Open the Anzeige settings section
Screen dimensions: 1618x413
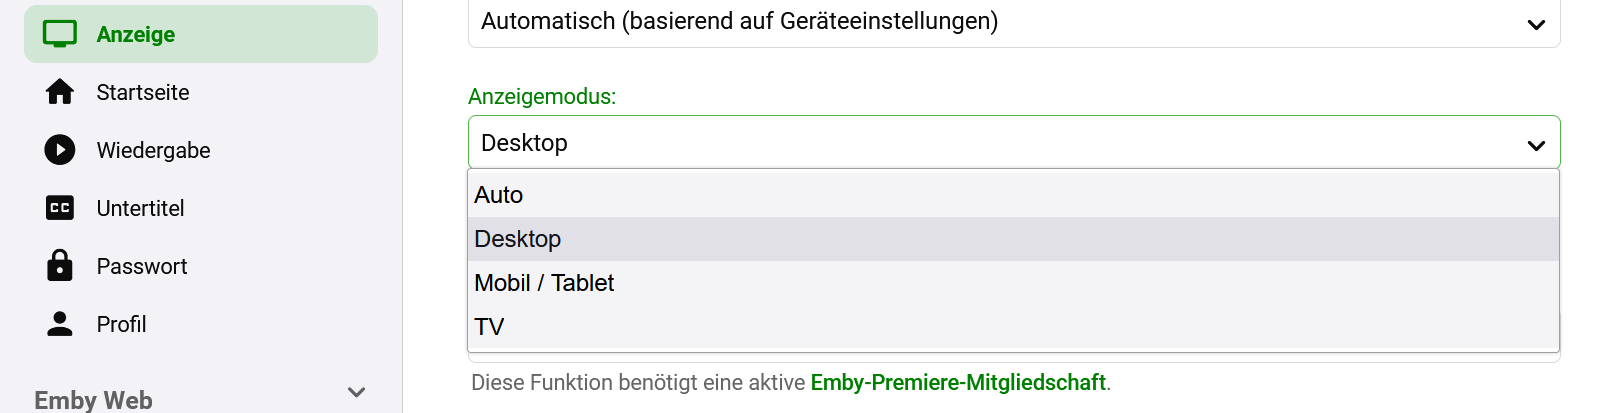(x=136, y=34)
